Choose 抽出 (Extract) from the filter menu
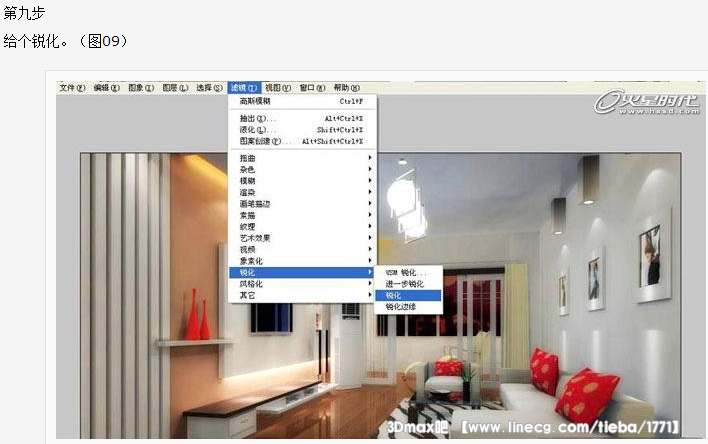708x444 pixels. tap(251, 118)
